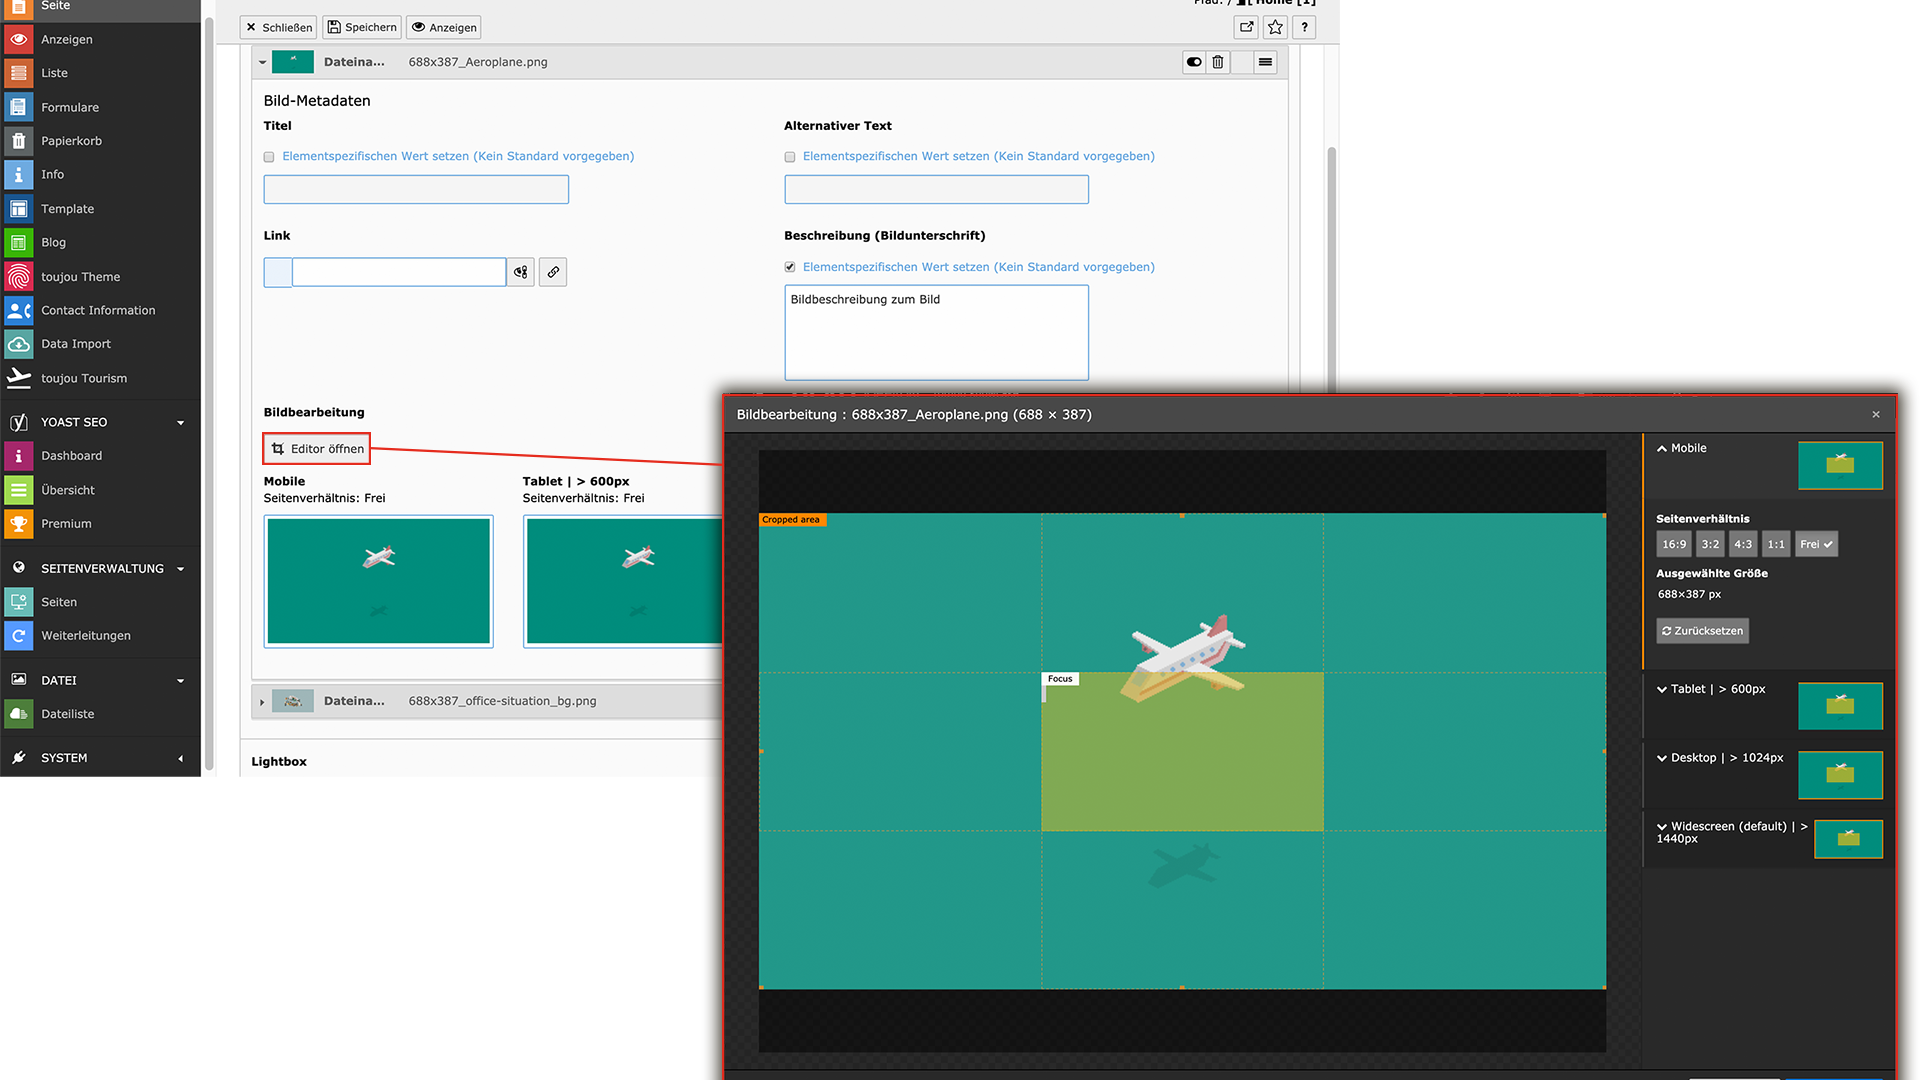Click the hamburger drag handle icon
Viewport: 1920px width, 1080px height.
click(x=1265, y=62)
